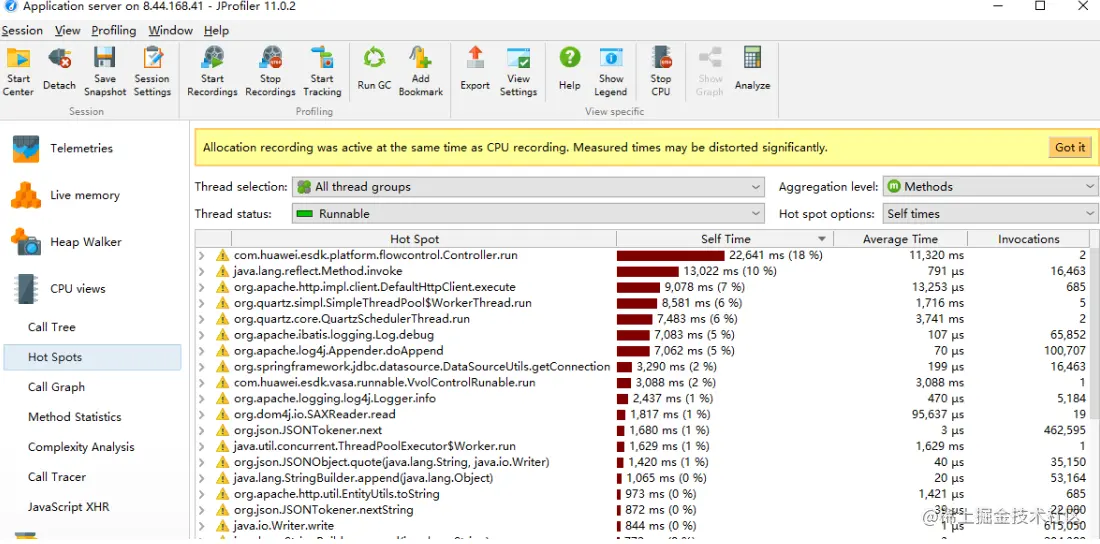This screenshot has width=1100, height=544.
Task: Expand the Controller.run hot spot row
Action: [x=202, y=256]
